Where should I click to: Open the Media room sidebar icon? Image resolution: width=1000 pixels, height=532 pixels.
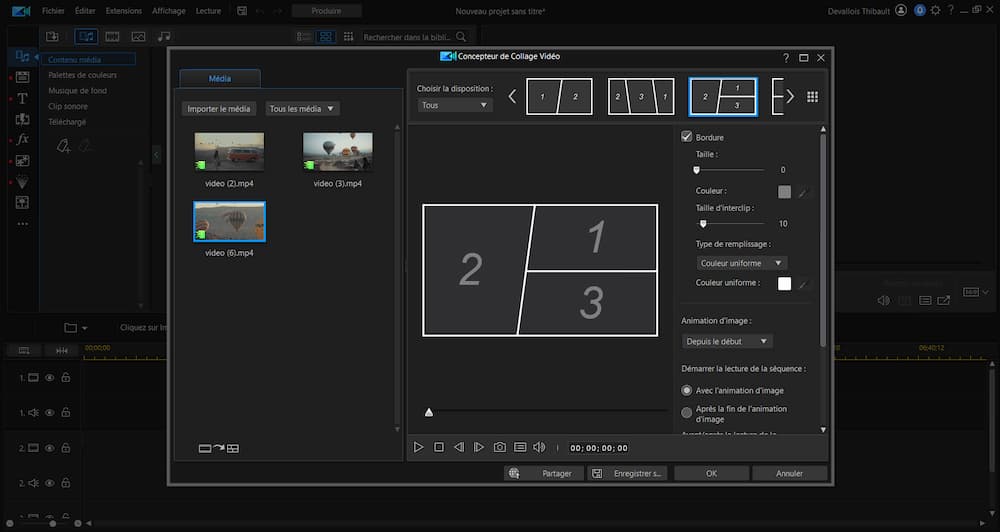click(x=22, y=57)
